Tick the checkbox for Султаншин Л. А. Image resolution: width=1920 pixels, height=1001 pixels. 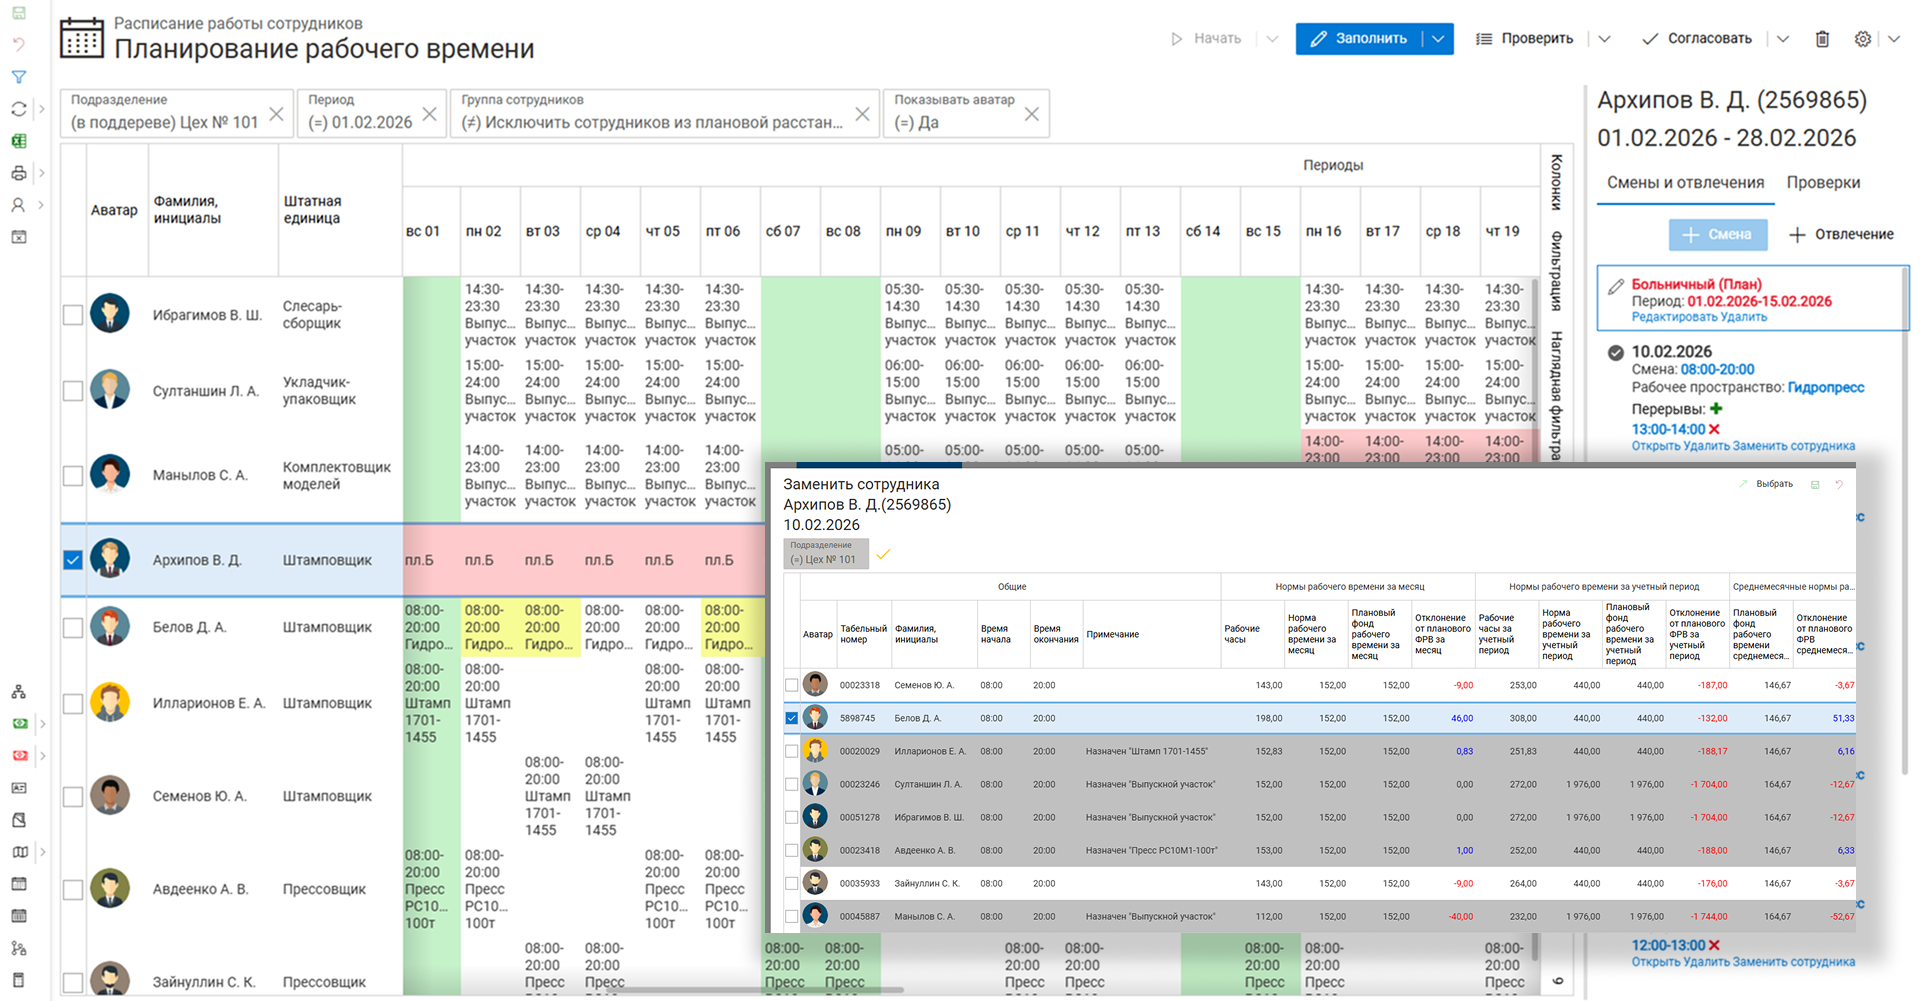tap(73, 391)
